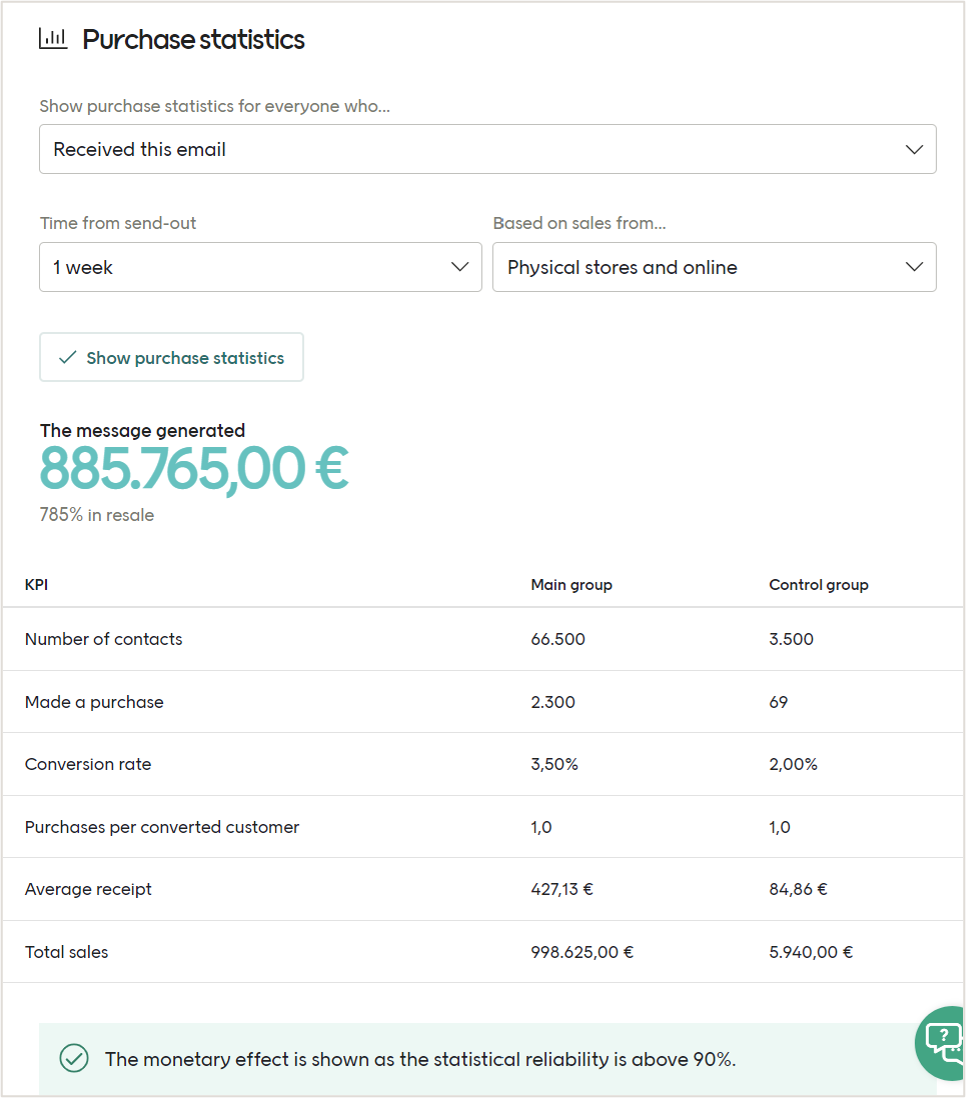Image resolution: width=966 pixels, height=1098 pixels.
Task: Click the Conversion rate value 3,50%
Action: tap(554, 764)
